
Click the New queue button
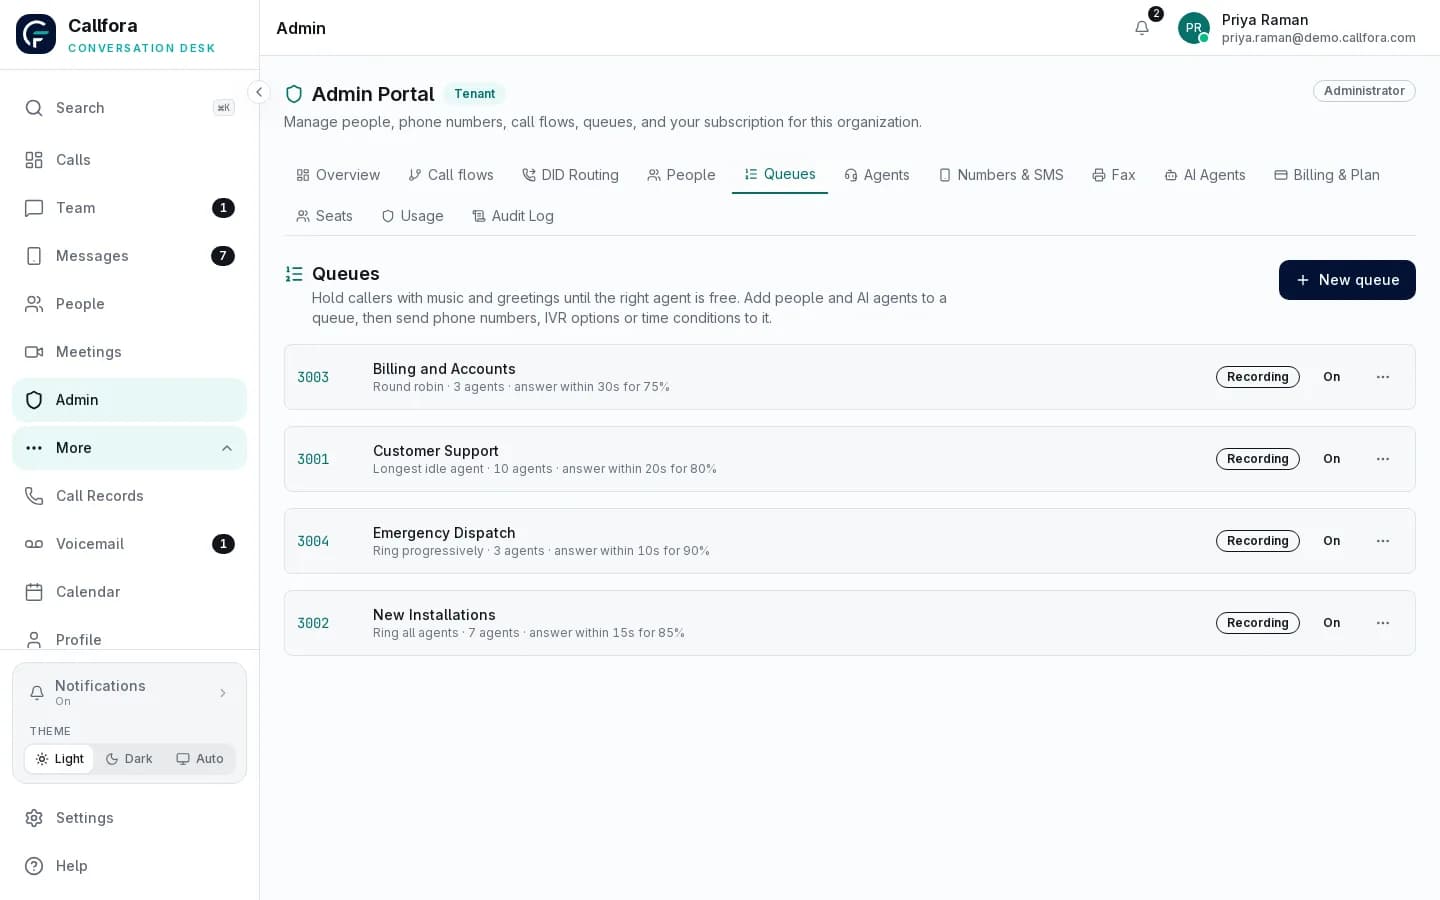[1347, 280]
